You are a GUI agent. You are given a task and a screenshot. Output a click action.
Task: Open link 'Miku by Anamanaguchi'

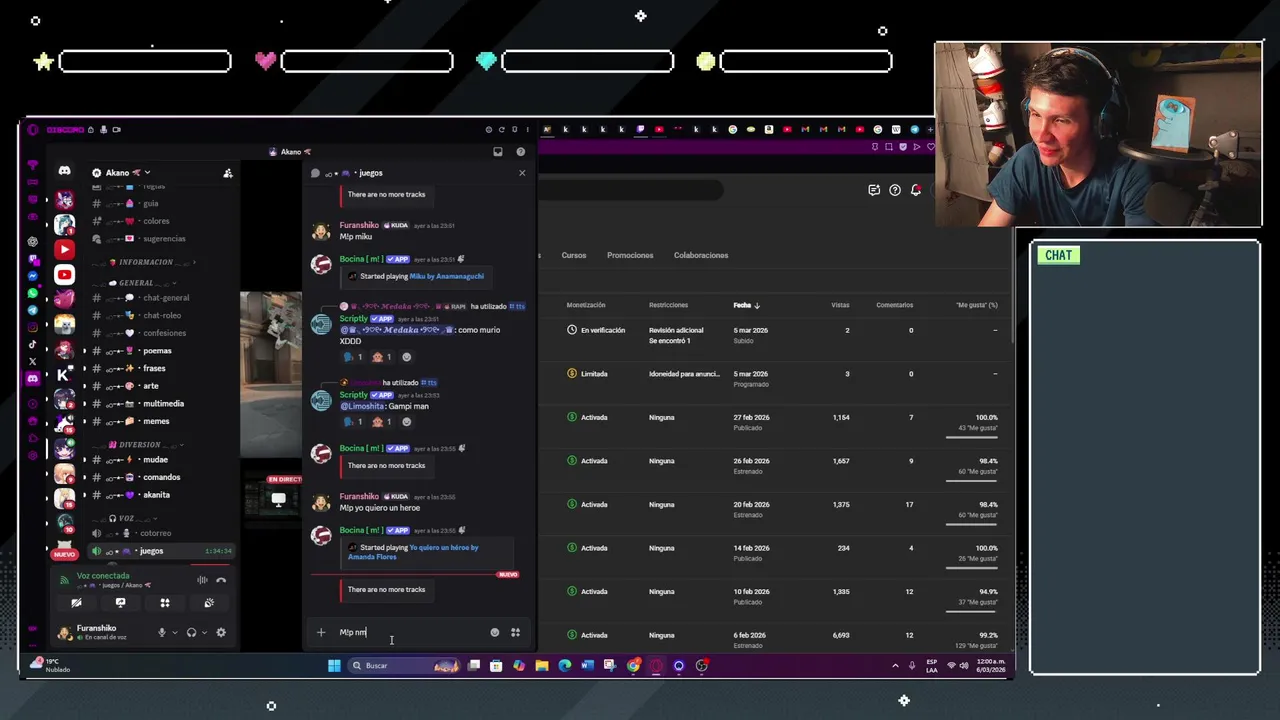[446, 276]
